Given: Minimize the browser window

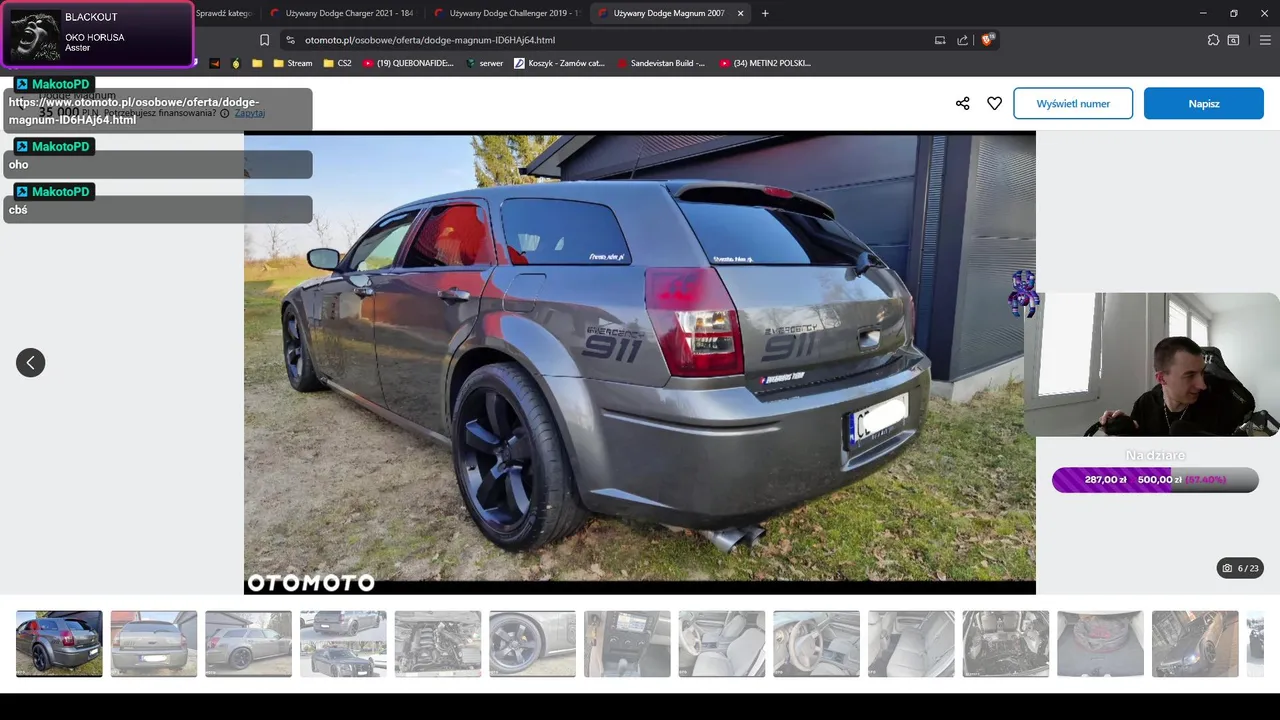Looking at the screenshot, I should (1203, 13).
